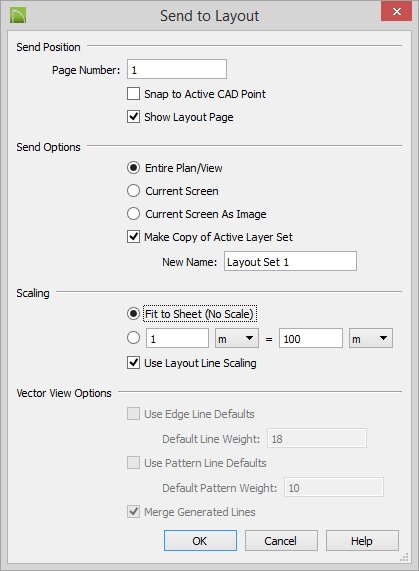
Task: Select Entire Plan/View option
Action: coord(133,168)
